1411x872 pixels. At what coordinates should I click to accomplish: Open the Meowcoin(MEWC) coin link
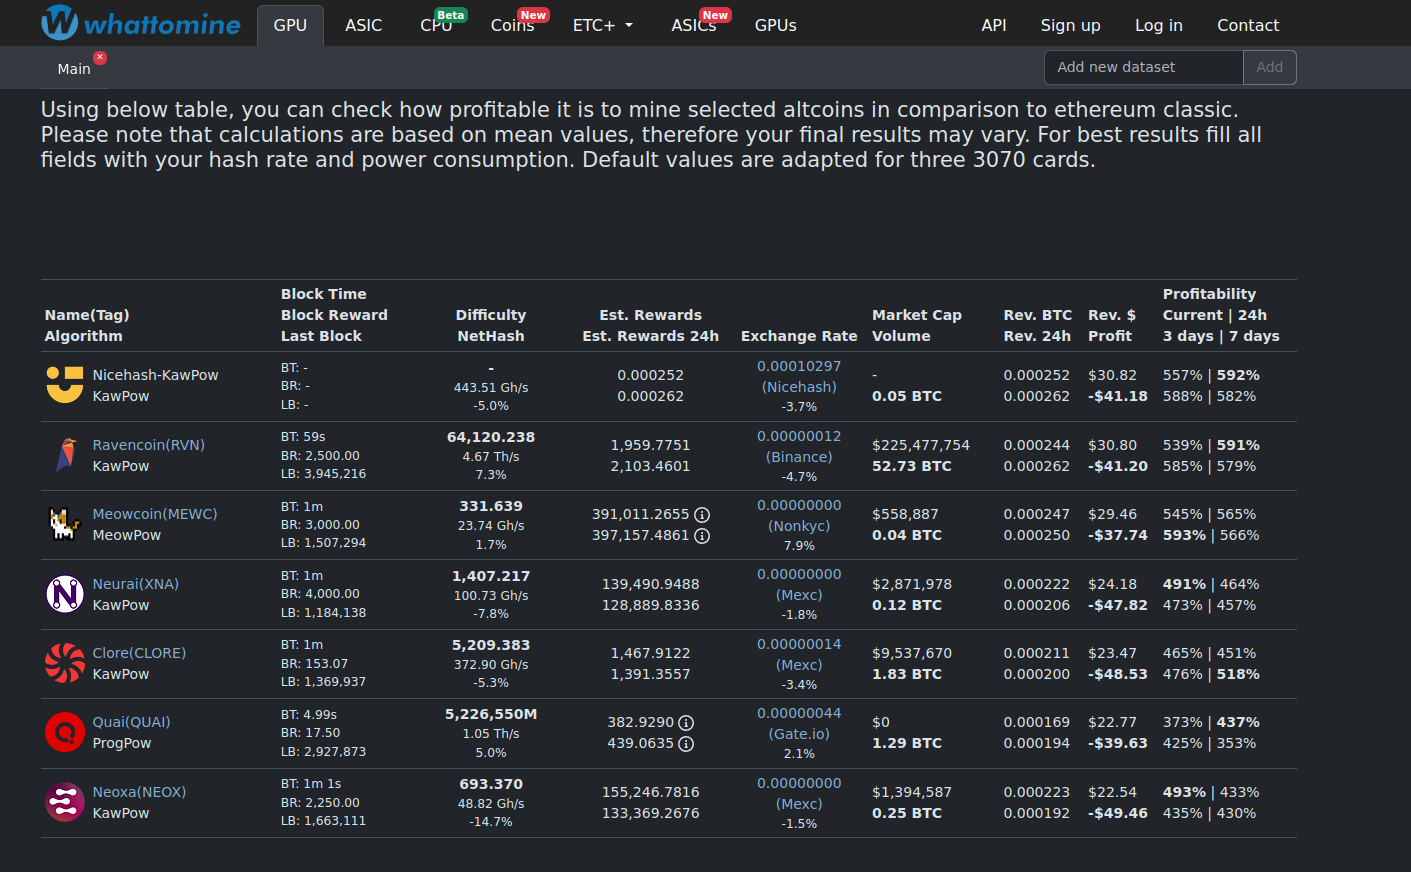(155, 514)
